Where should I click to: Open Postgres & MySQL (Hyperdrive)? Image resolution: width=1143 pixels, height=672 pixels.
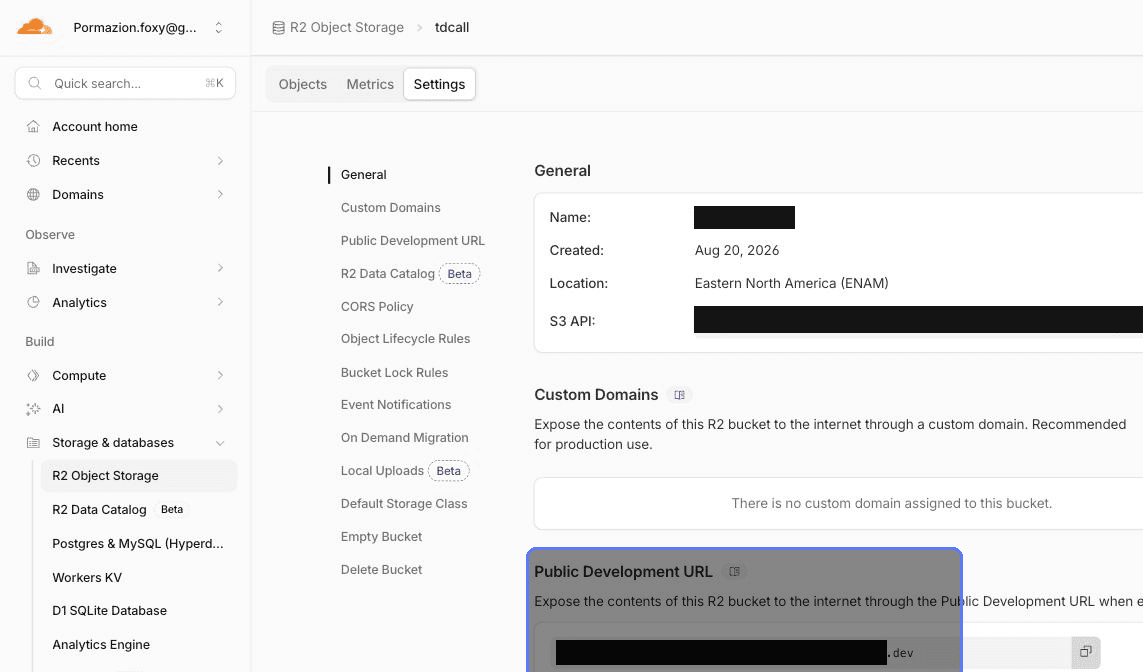(x=138, y=544)
